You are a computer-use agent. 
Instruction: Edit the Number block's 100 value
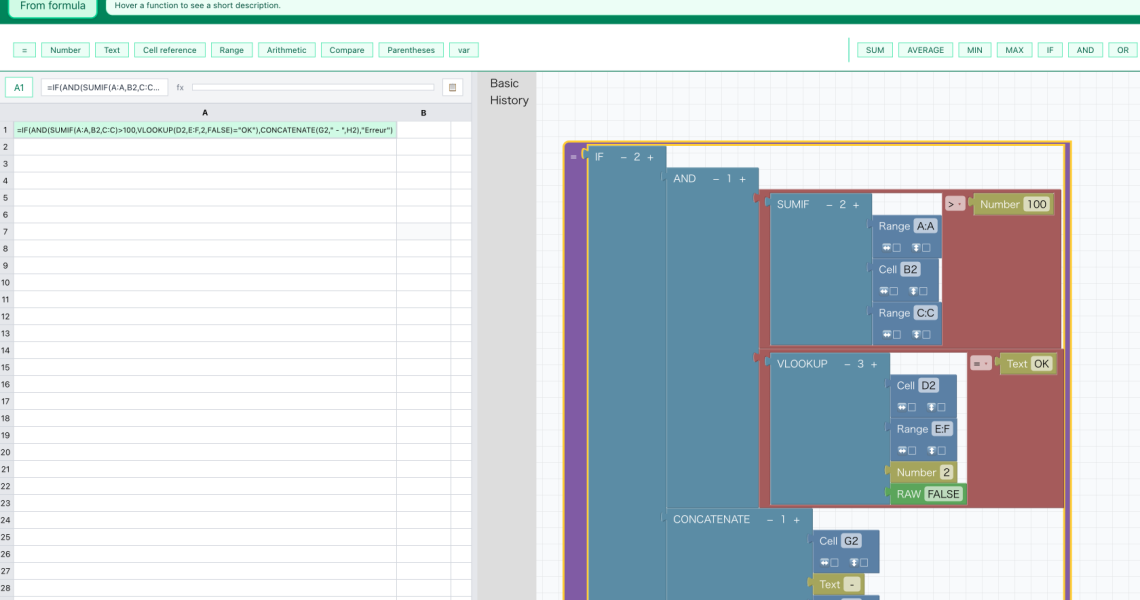(x=1037, y=205)
